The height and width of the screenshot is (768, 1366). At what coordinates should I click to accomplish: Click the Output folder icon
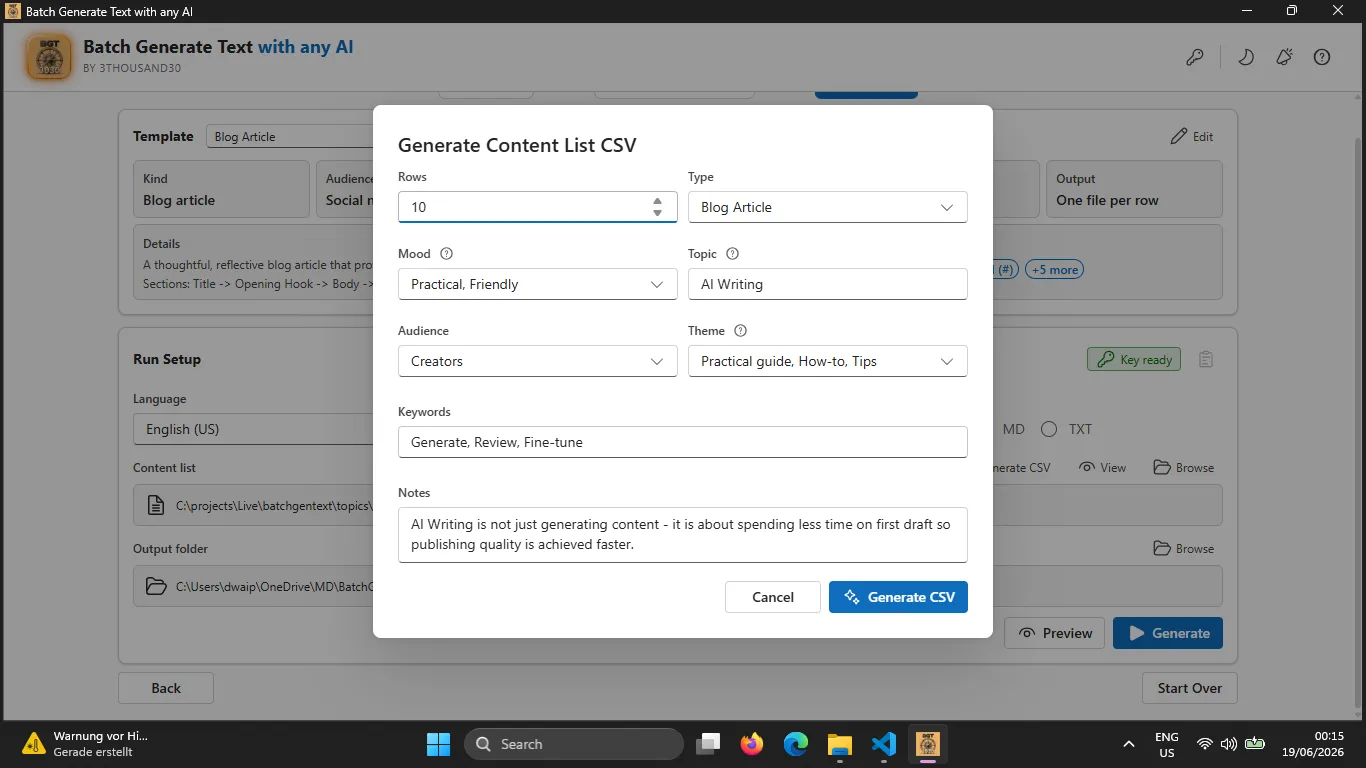point(156,586)
